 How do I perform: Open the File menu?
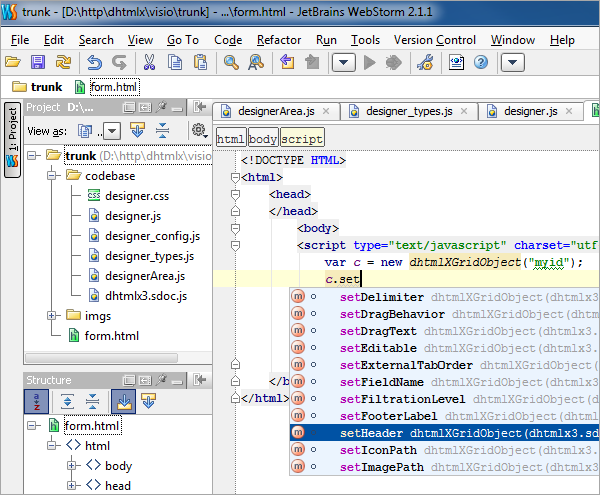click(x=20, y=40)
